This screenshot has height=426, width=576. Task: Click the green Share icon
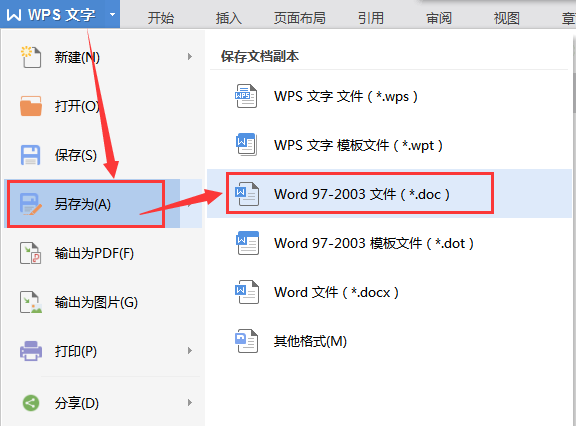[x=31, y=403]
